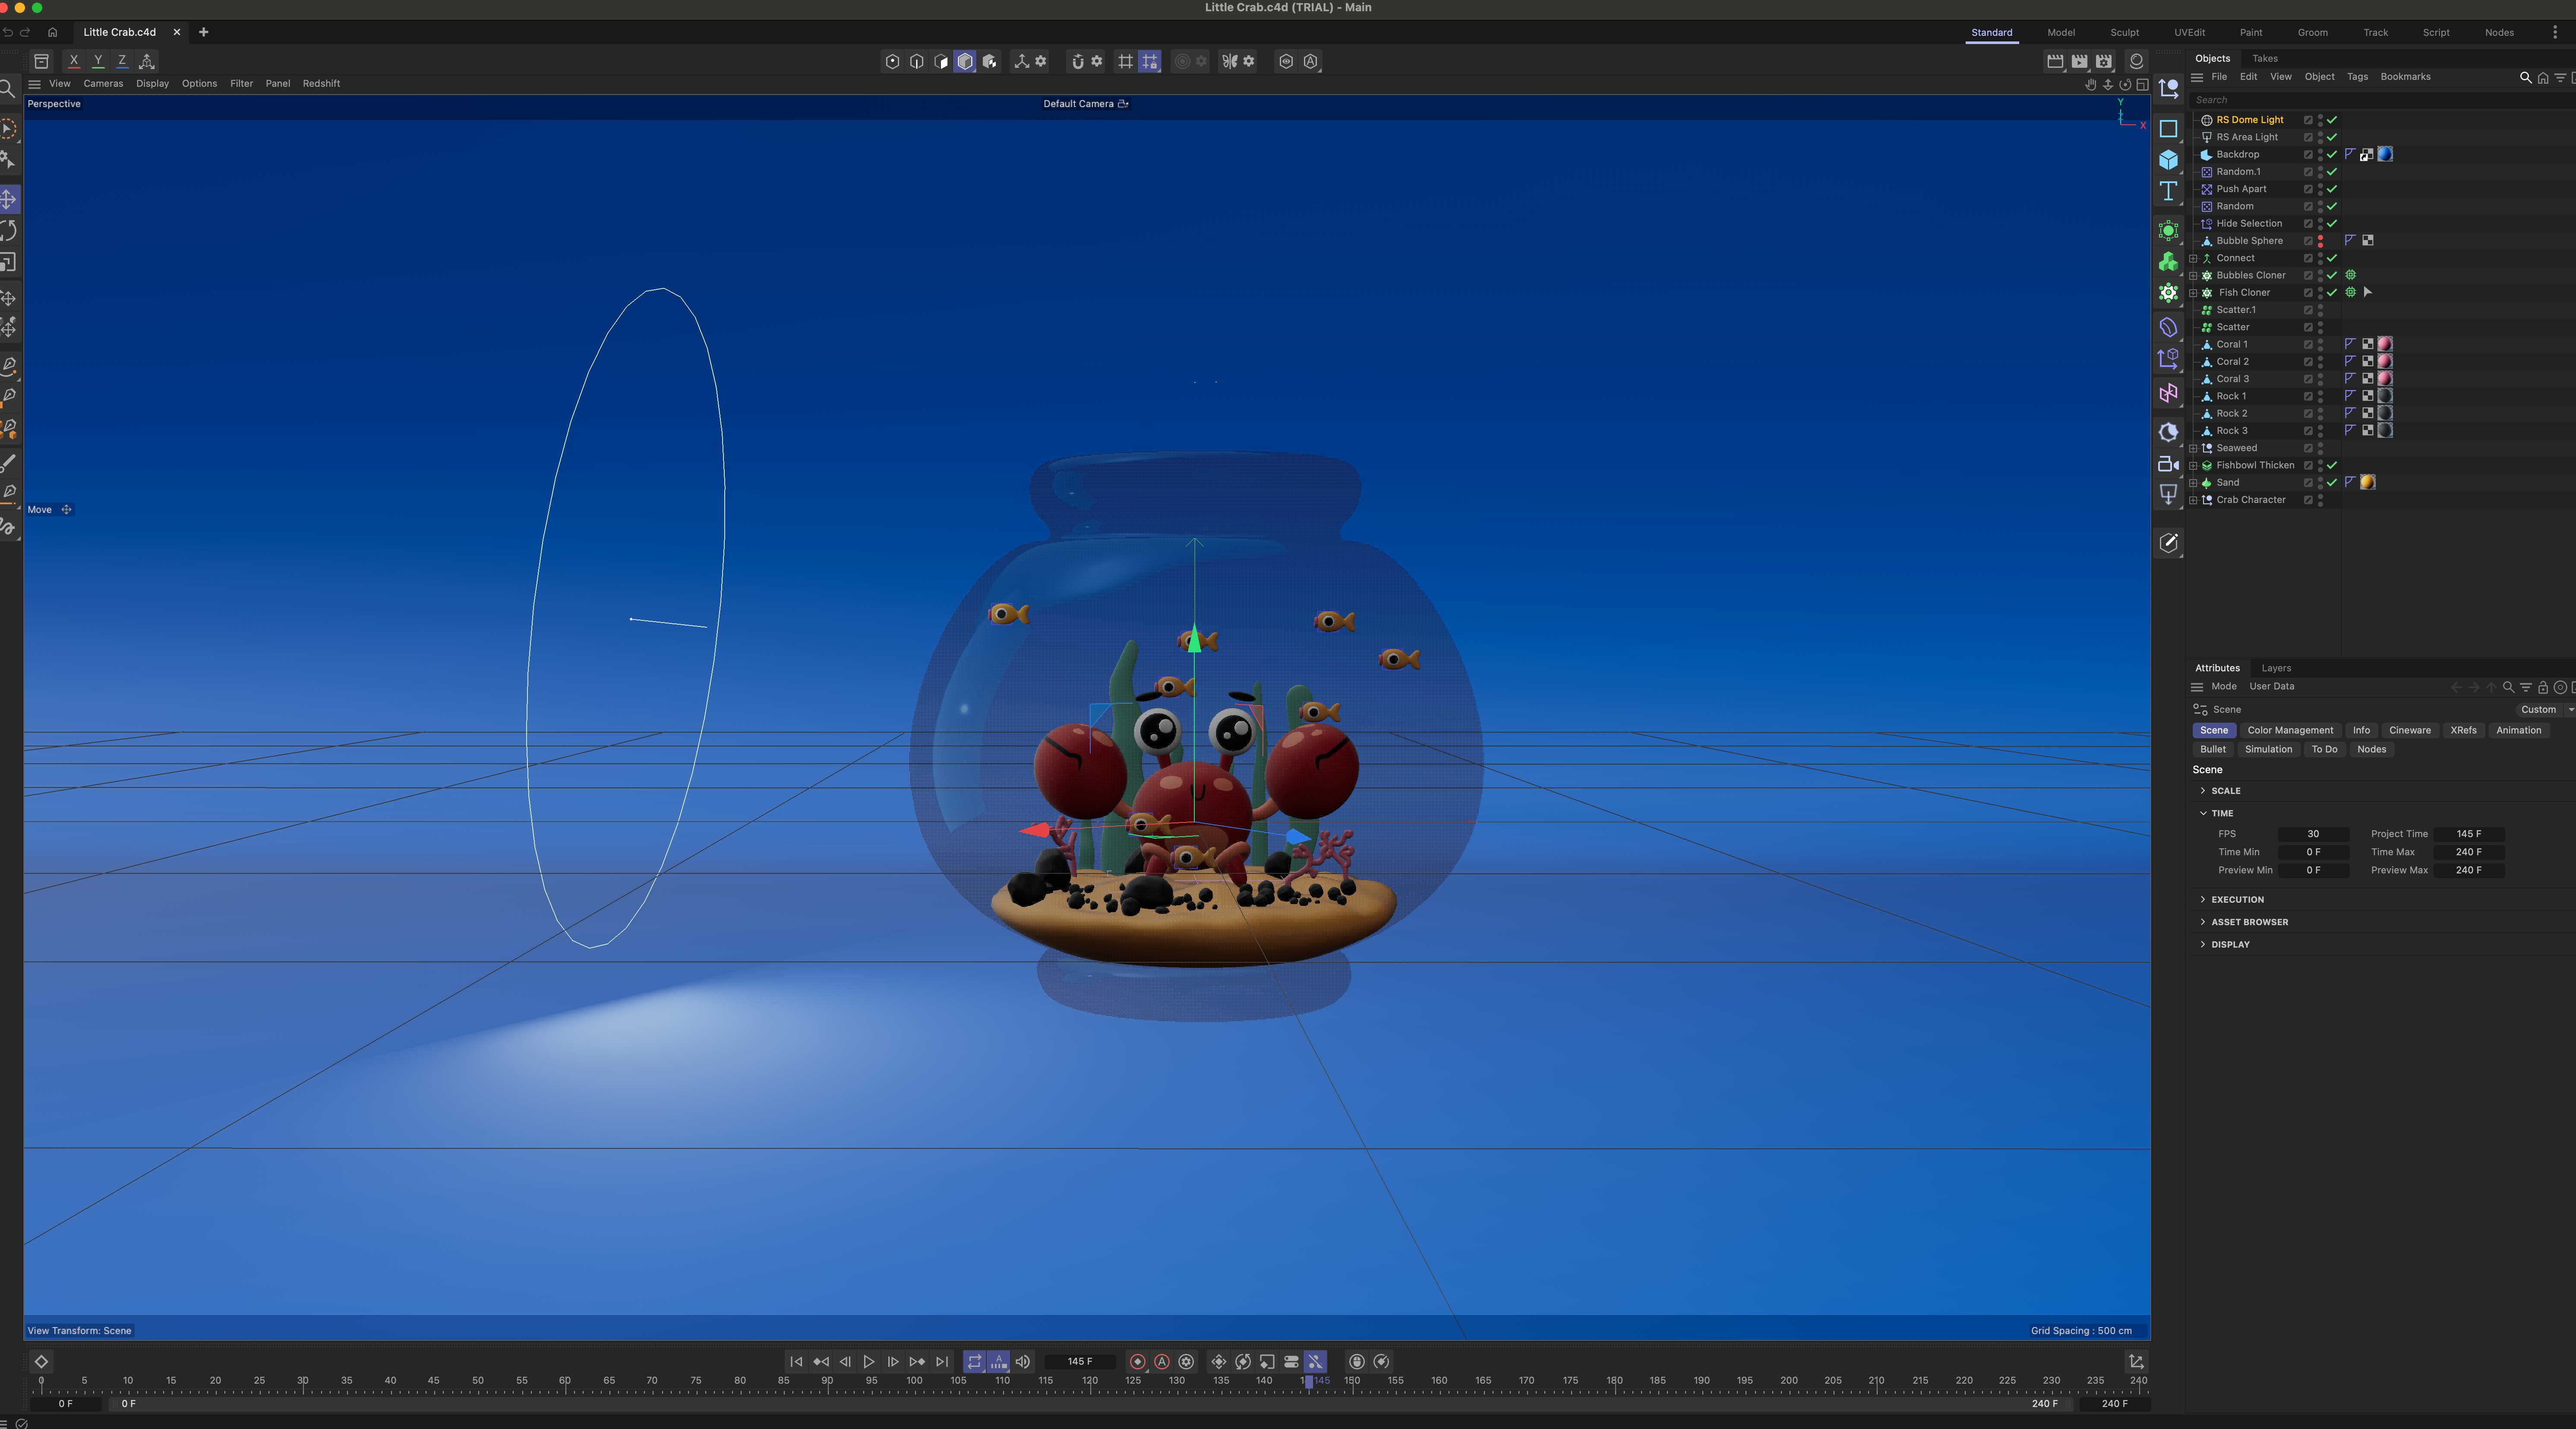The width and height of the screenshot is (2576, 1429).
Task: Open the viewport hamburger menu icon
Action: coord(34,84)
